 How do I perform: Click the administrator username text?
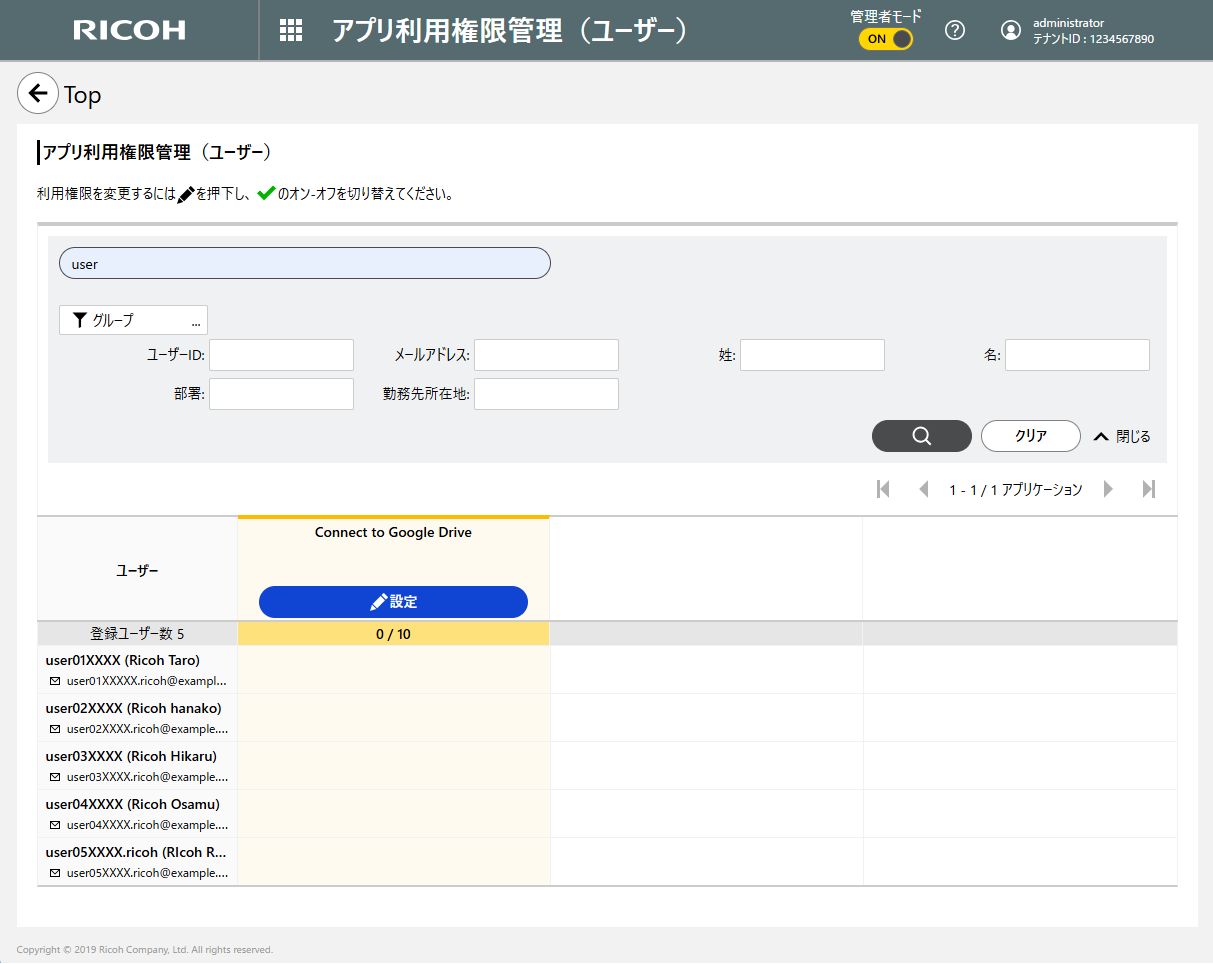click(1068, 22)
